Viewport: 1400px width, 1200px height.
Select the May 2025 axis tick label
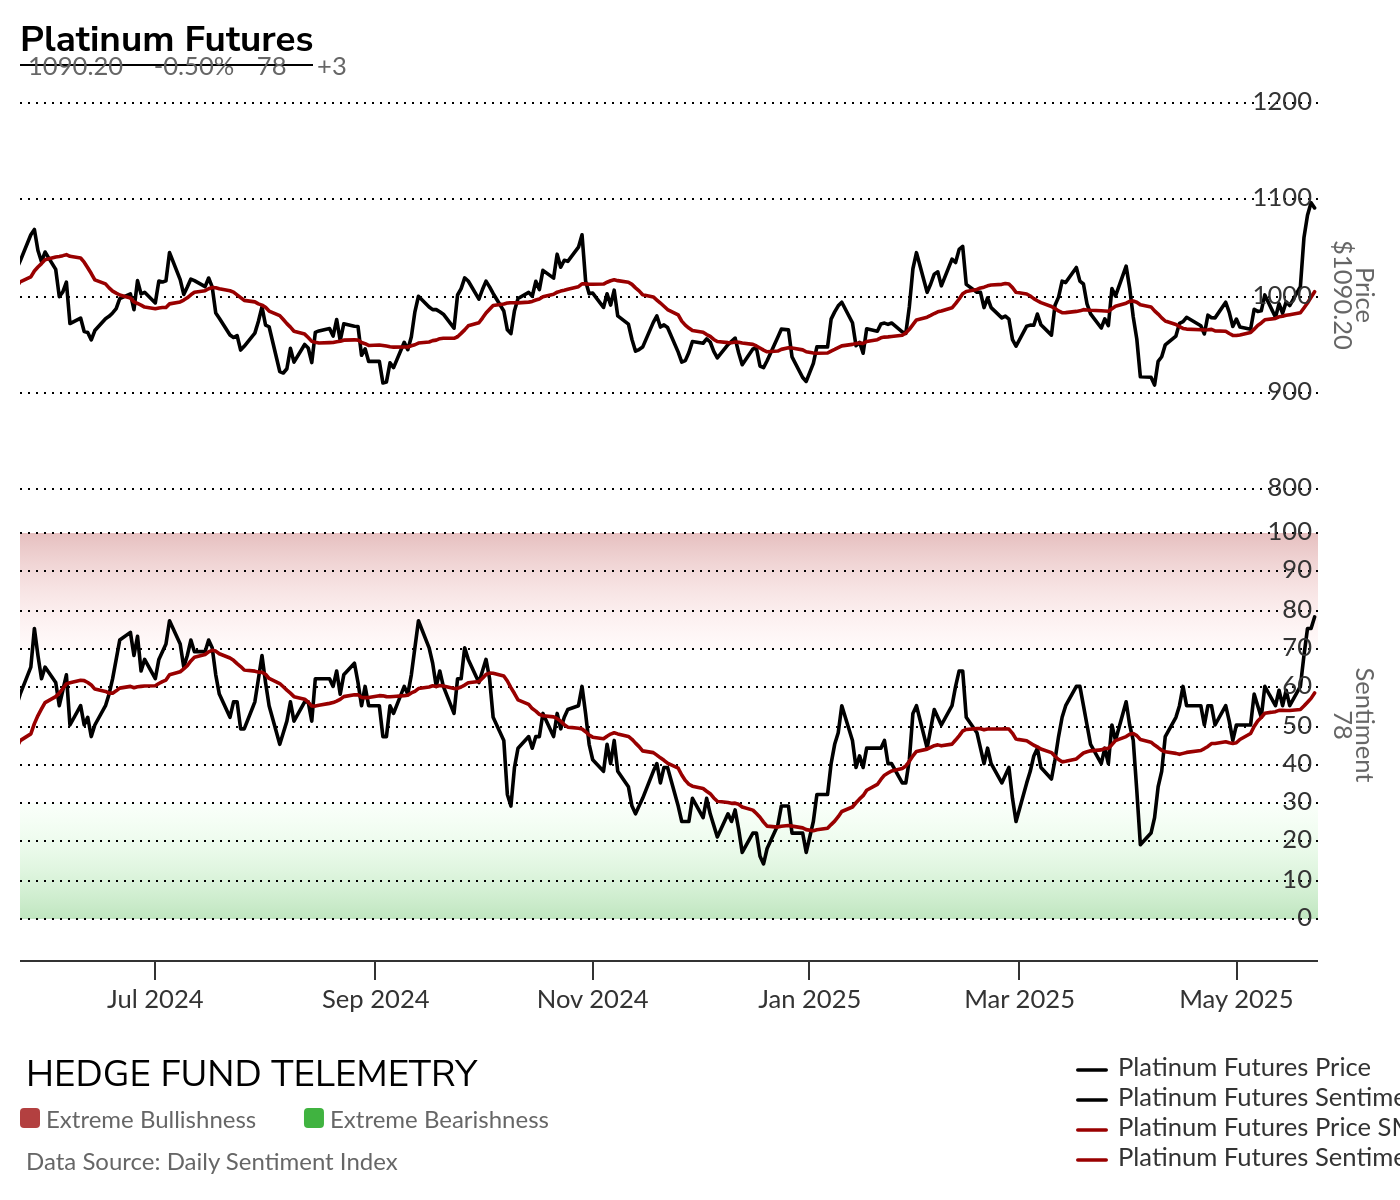click(1237, 999)
